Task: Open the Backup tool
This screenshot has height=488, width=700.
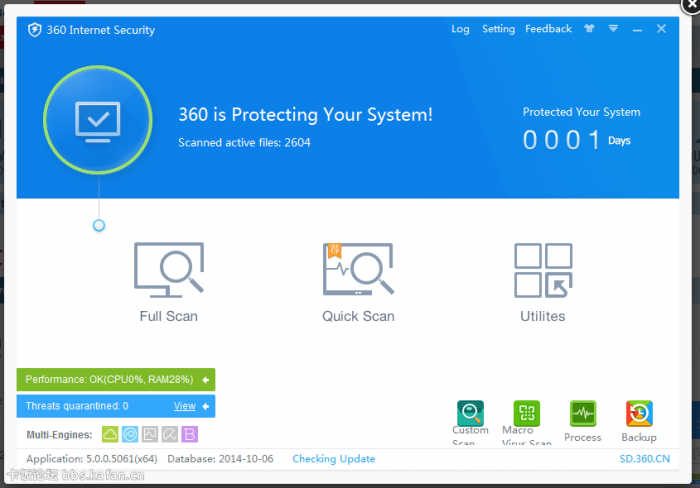Action: point(639,414)
